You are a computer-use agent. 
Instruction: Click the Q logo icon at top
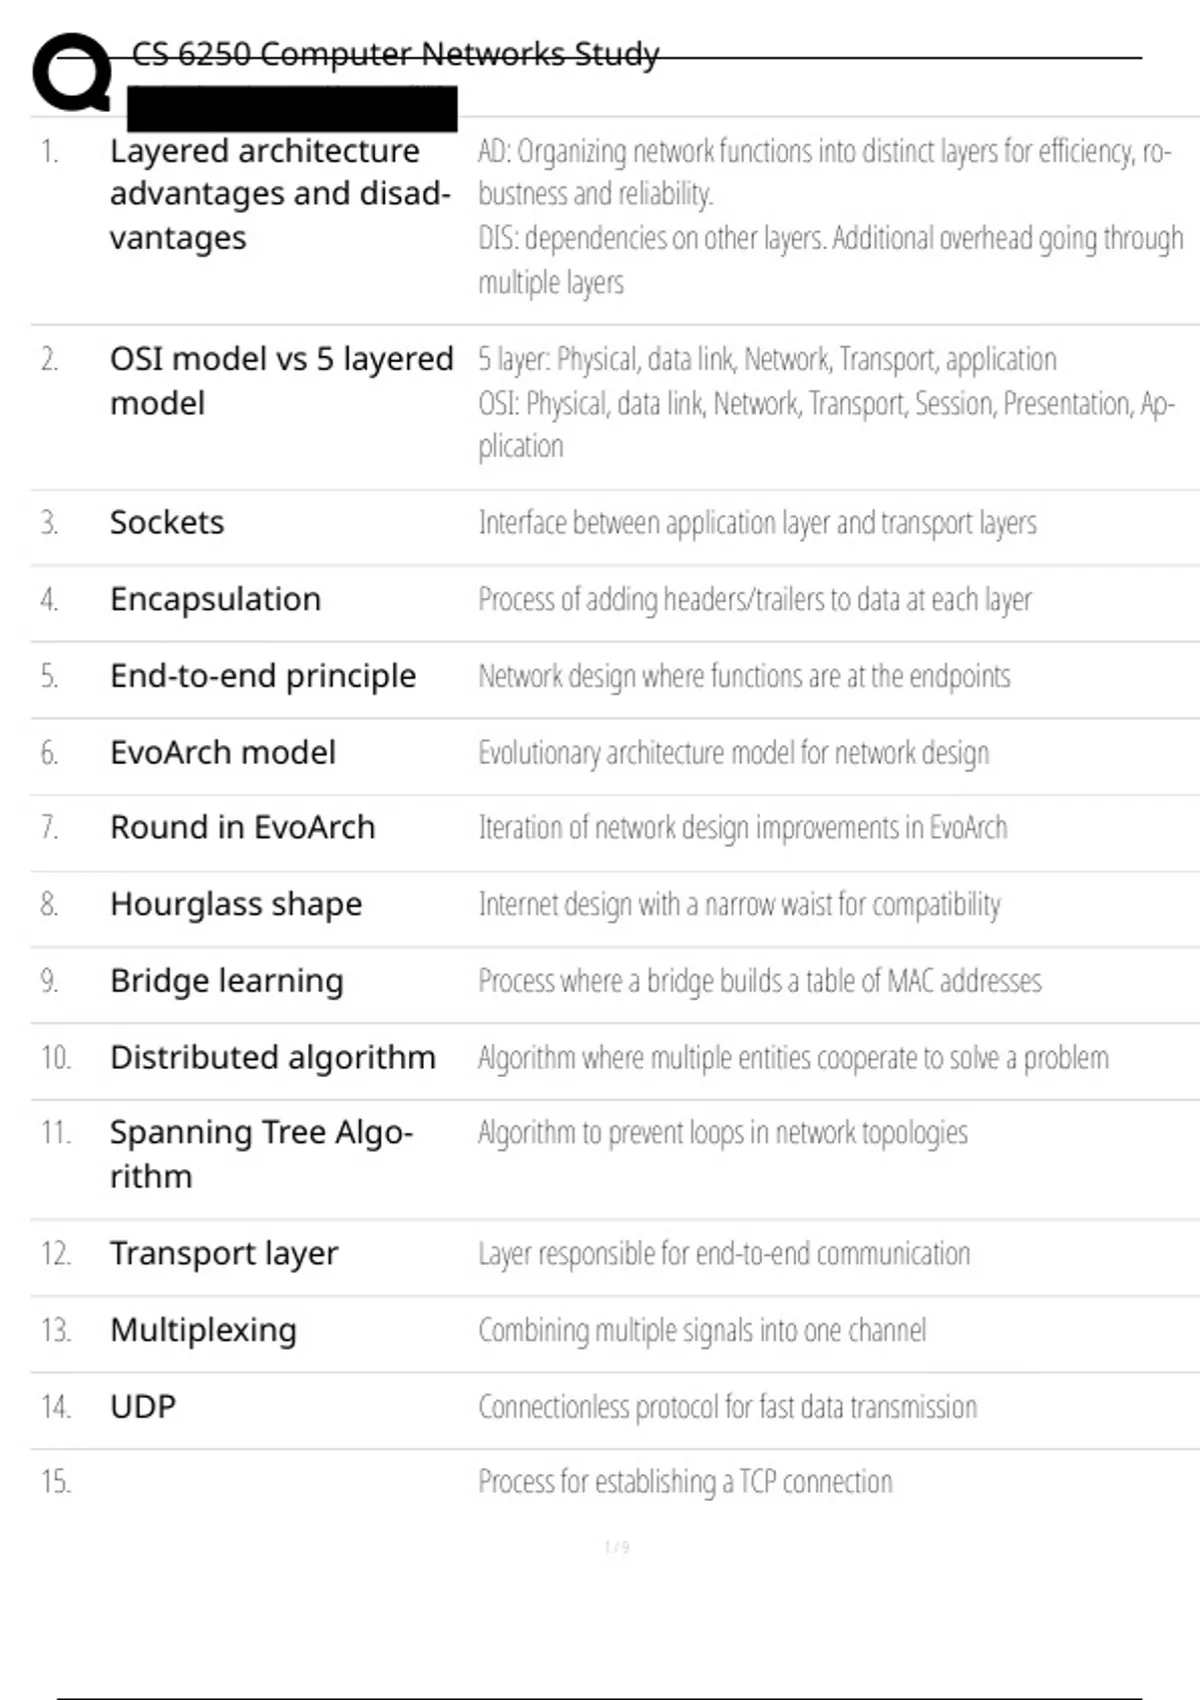tap(72, 72)
